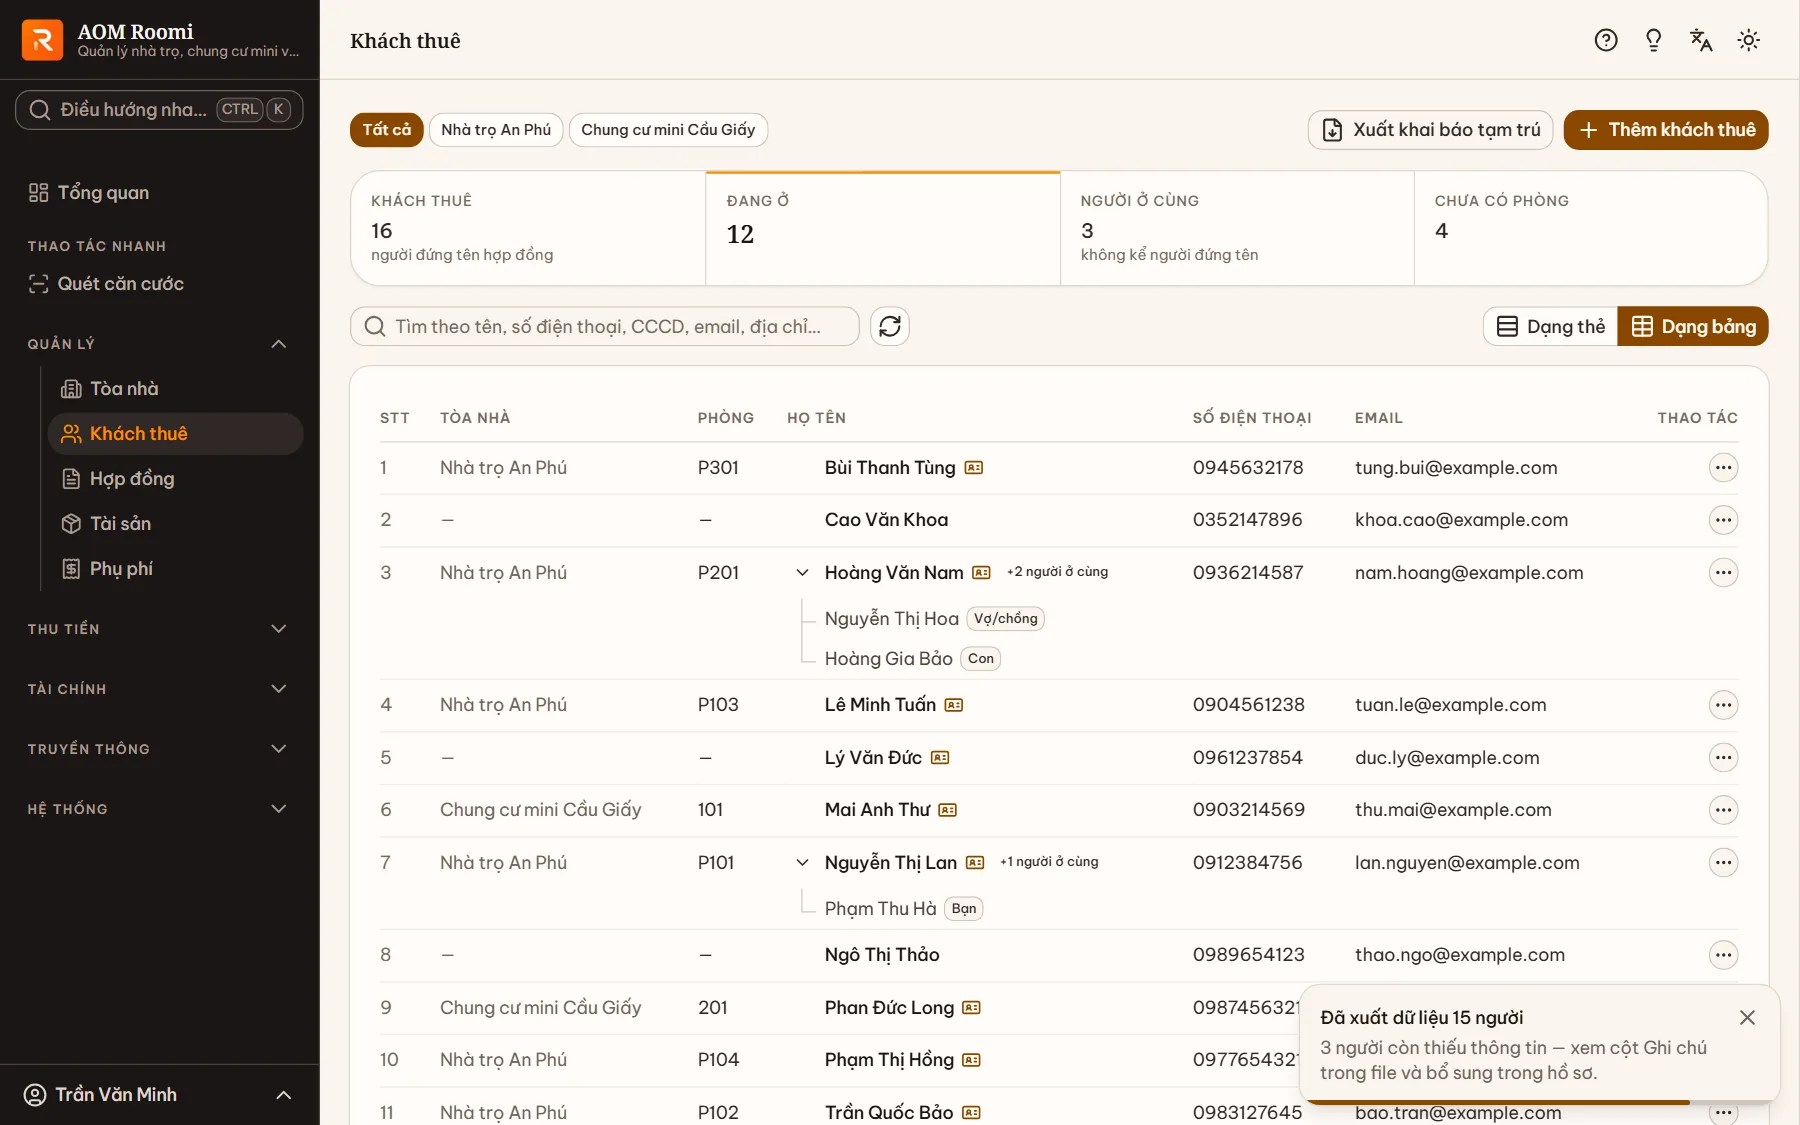
Task: Open actions menu for Bùi Thanh Tùng
Action: [x=1723, y=468]
